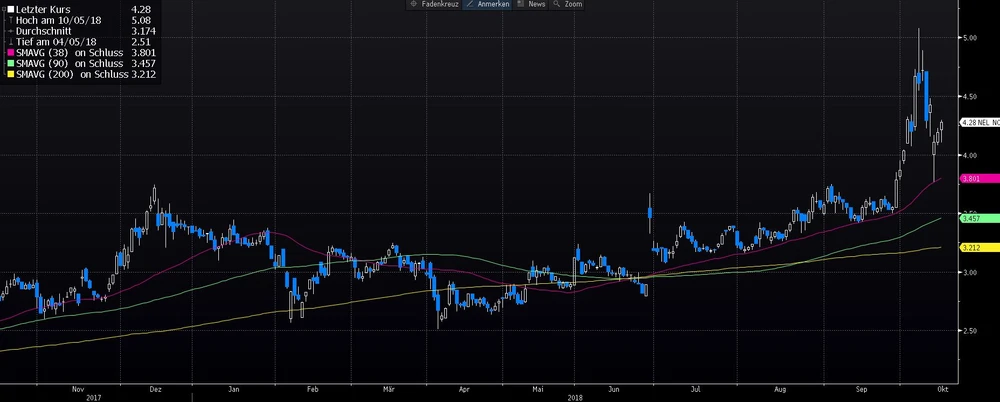1000x402 pixels.
Task: Click the green SMAVG (90) swatch
Action: (10, 63)
